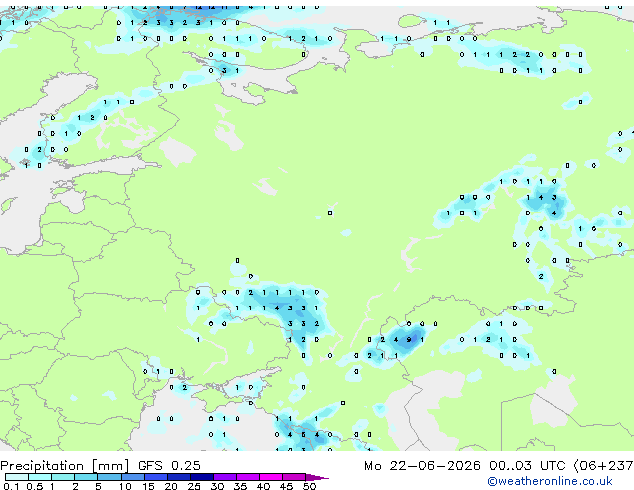The image size is (634, 490).
Task: Click the over-50 arrow tip of legend
Action: tap(317, 477)
